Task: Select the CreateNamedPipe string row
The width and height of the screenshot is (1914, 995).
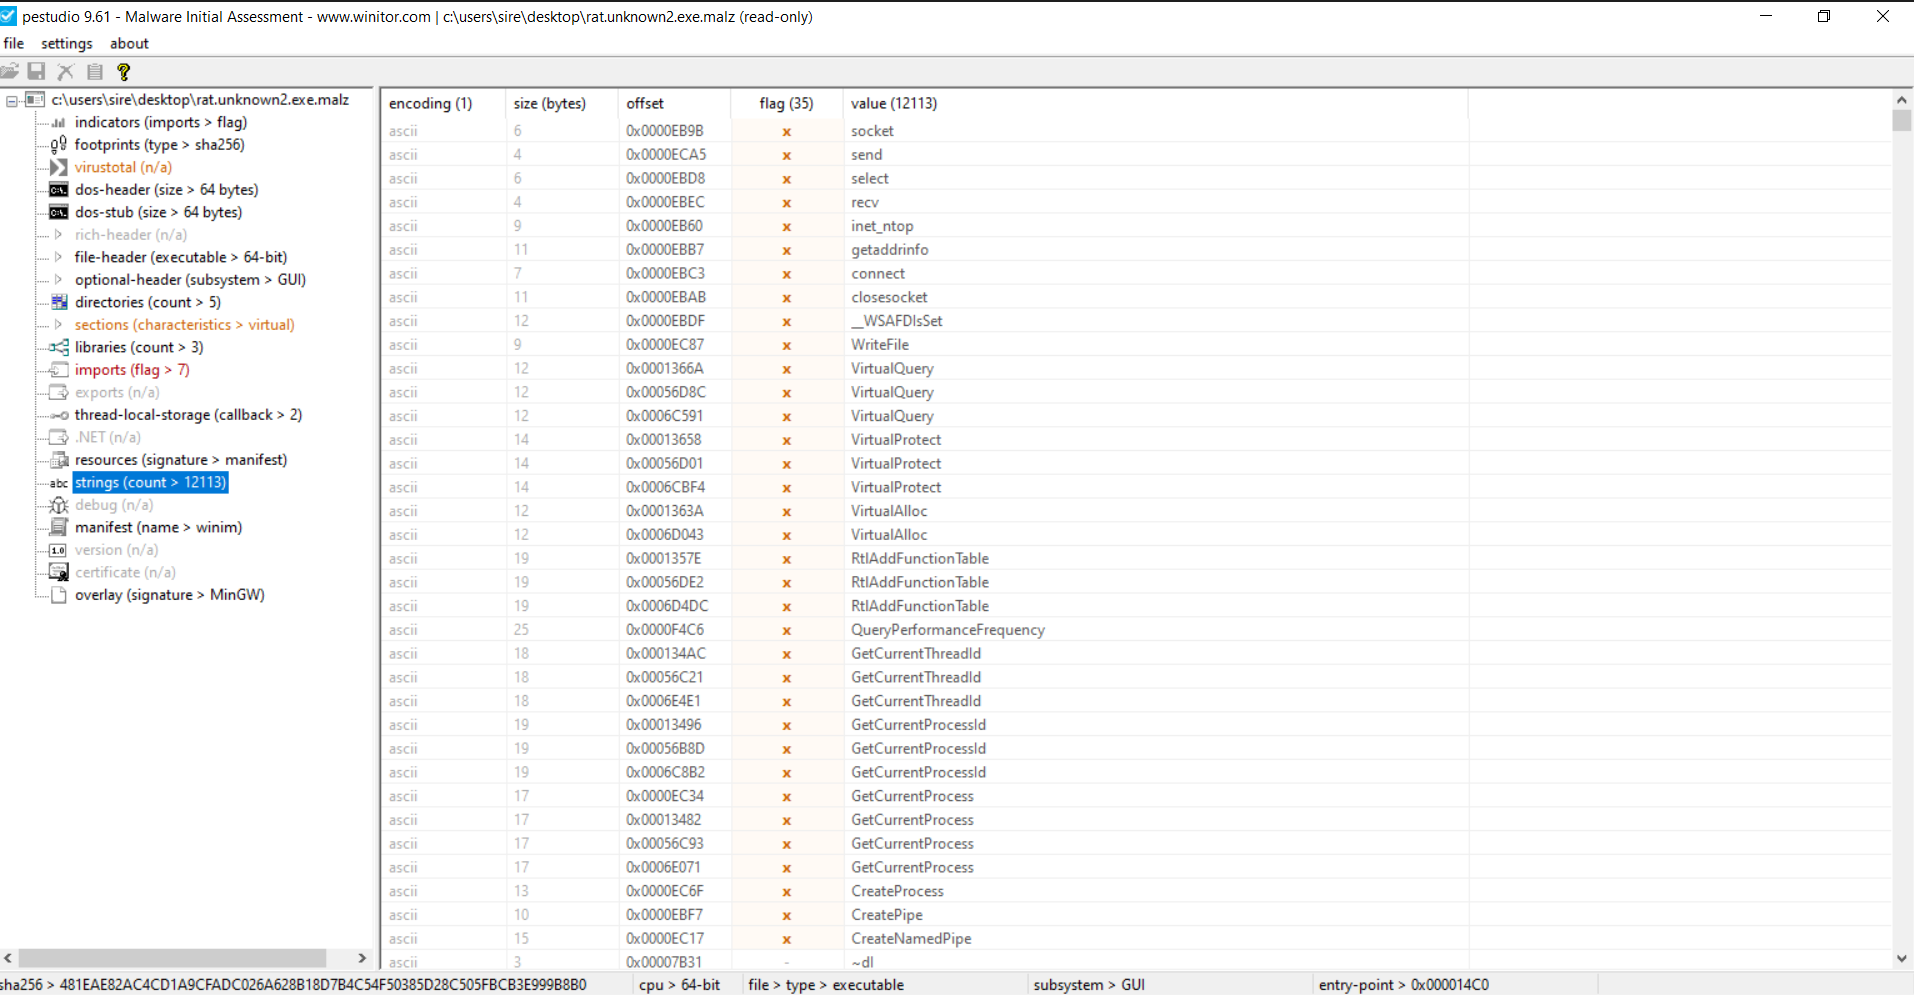Action: pos(910,938)
